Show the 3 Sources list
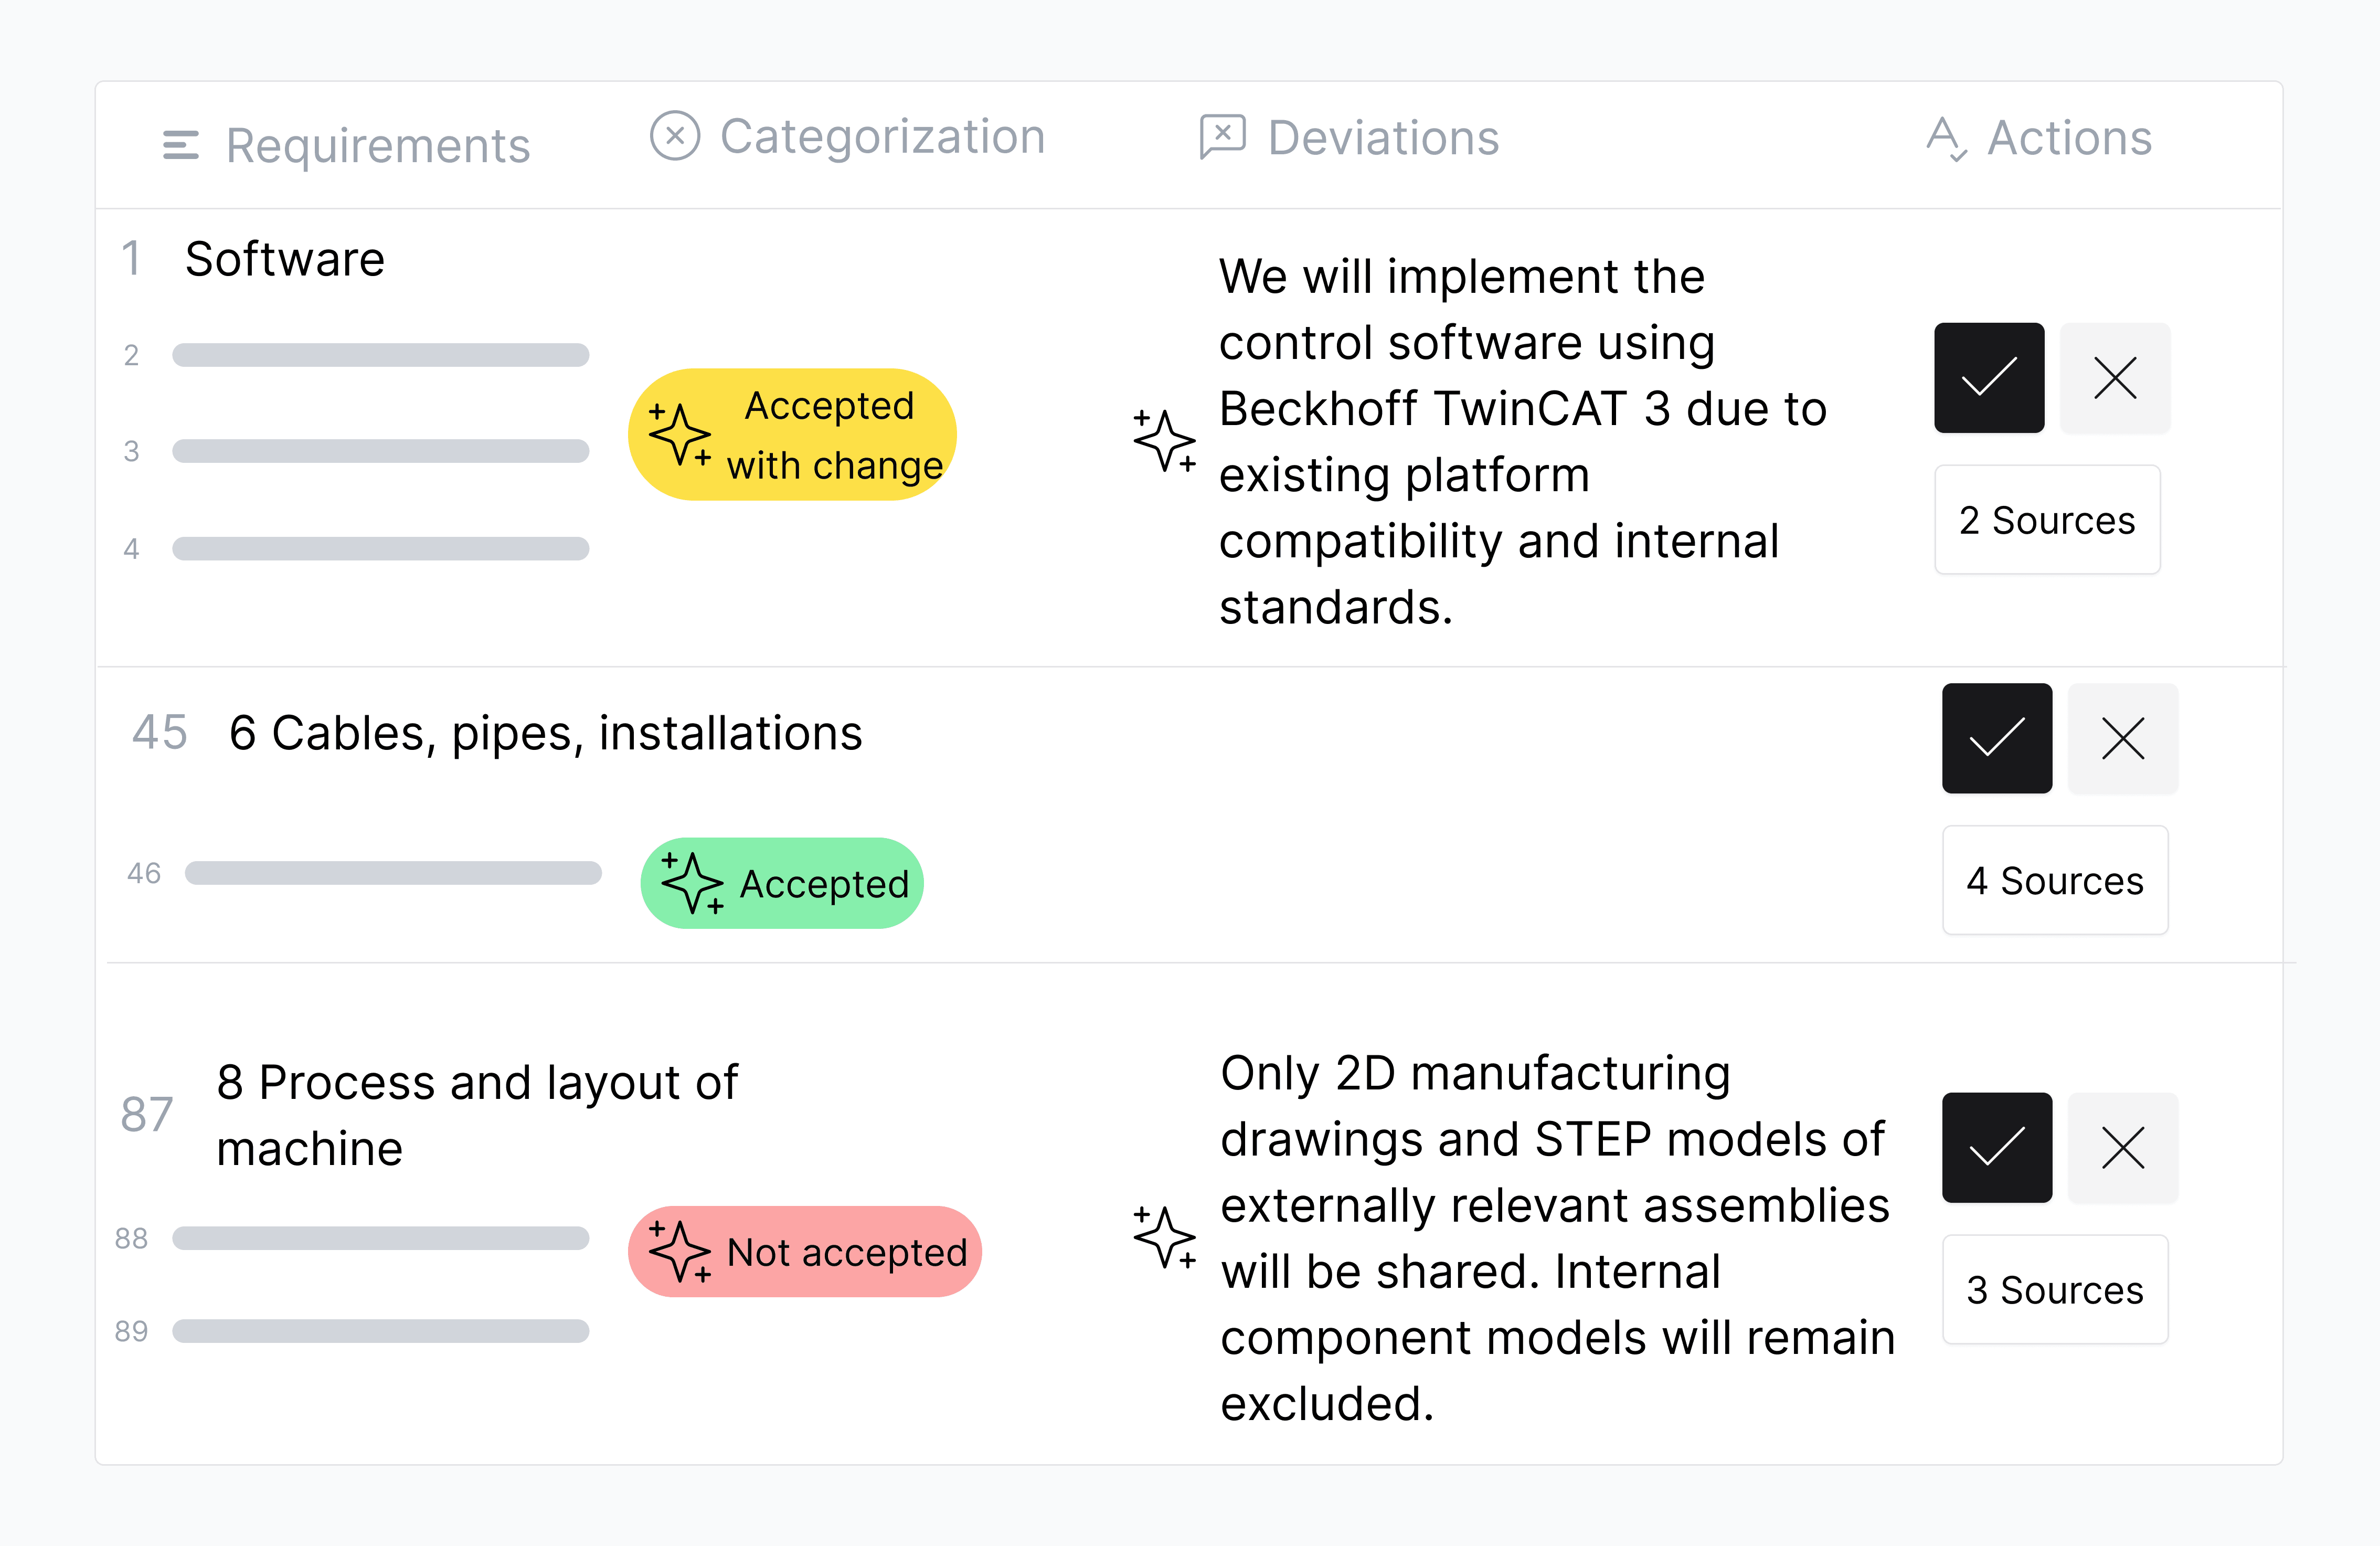This screenshot has width=2380, height=1546. pos(2055,1289)
